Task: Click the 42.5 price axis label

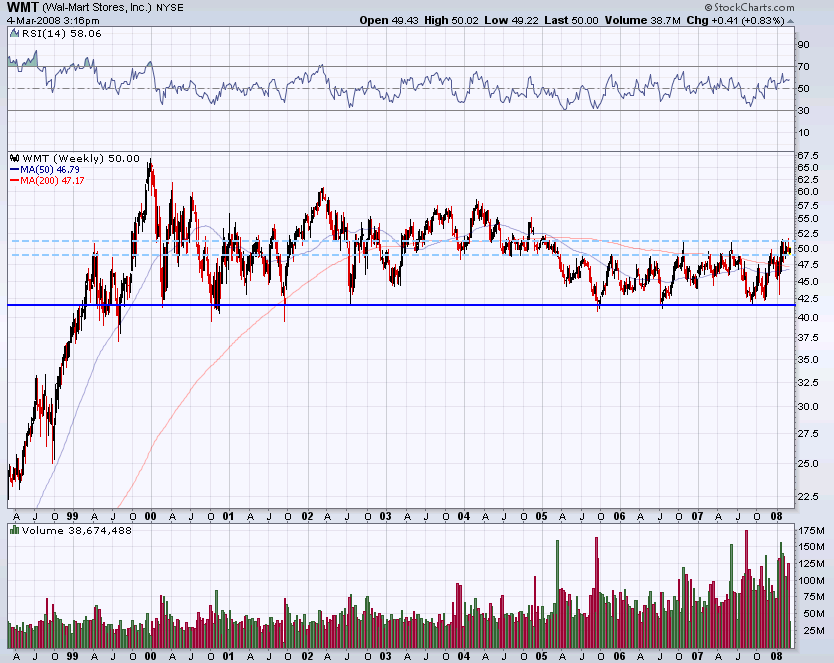Action: click(807, 299)
